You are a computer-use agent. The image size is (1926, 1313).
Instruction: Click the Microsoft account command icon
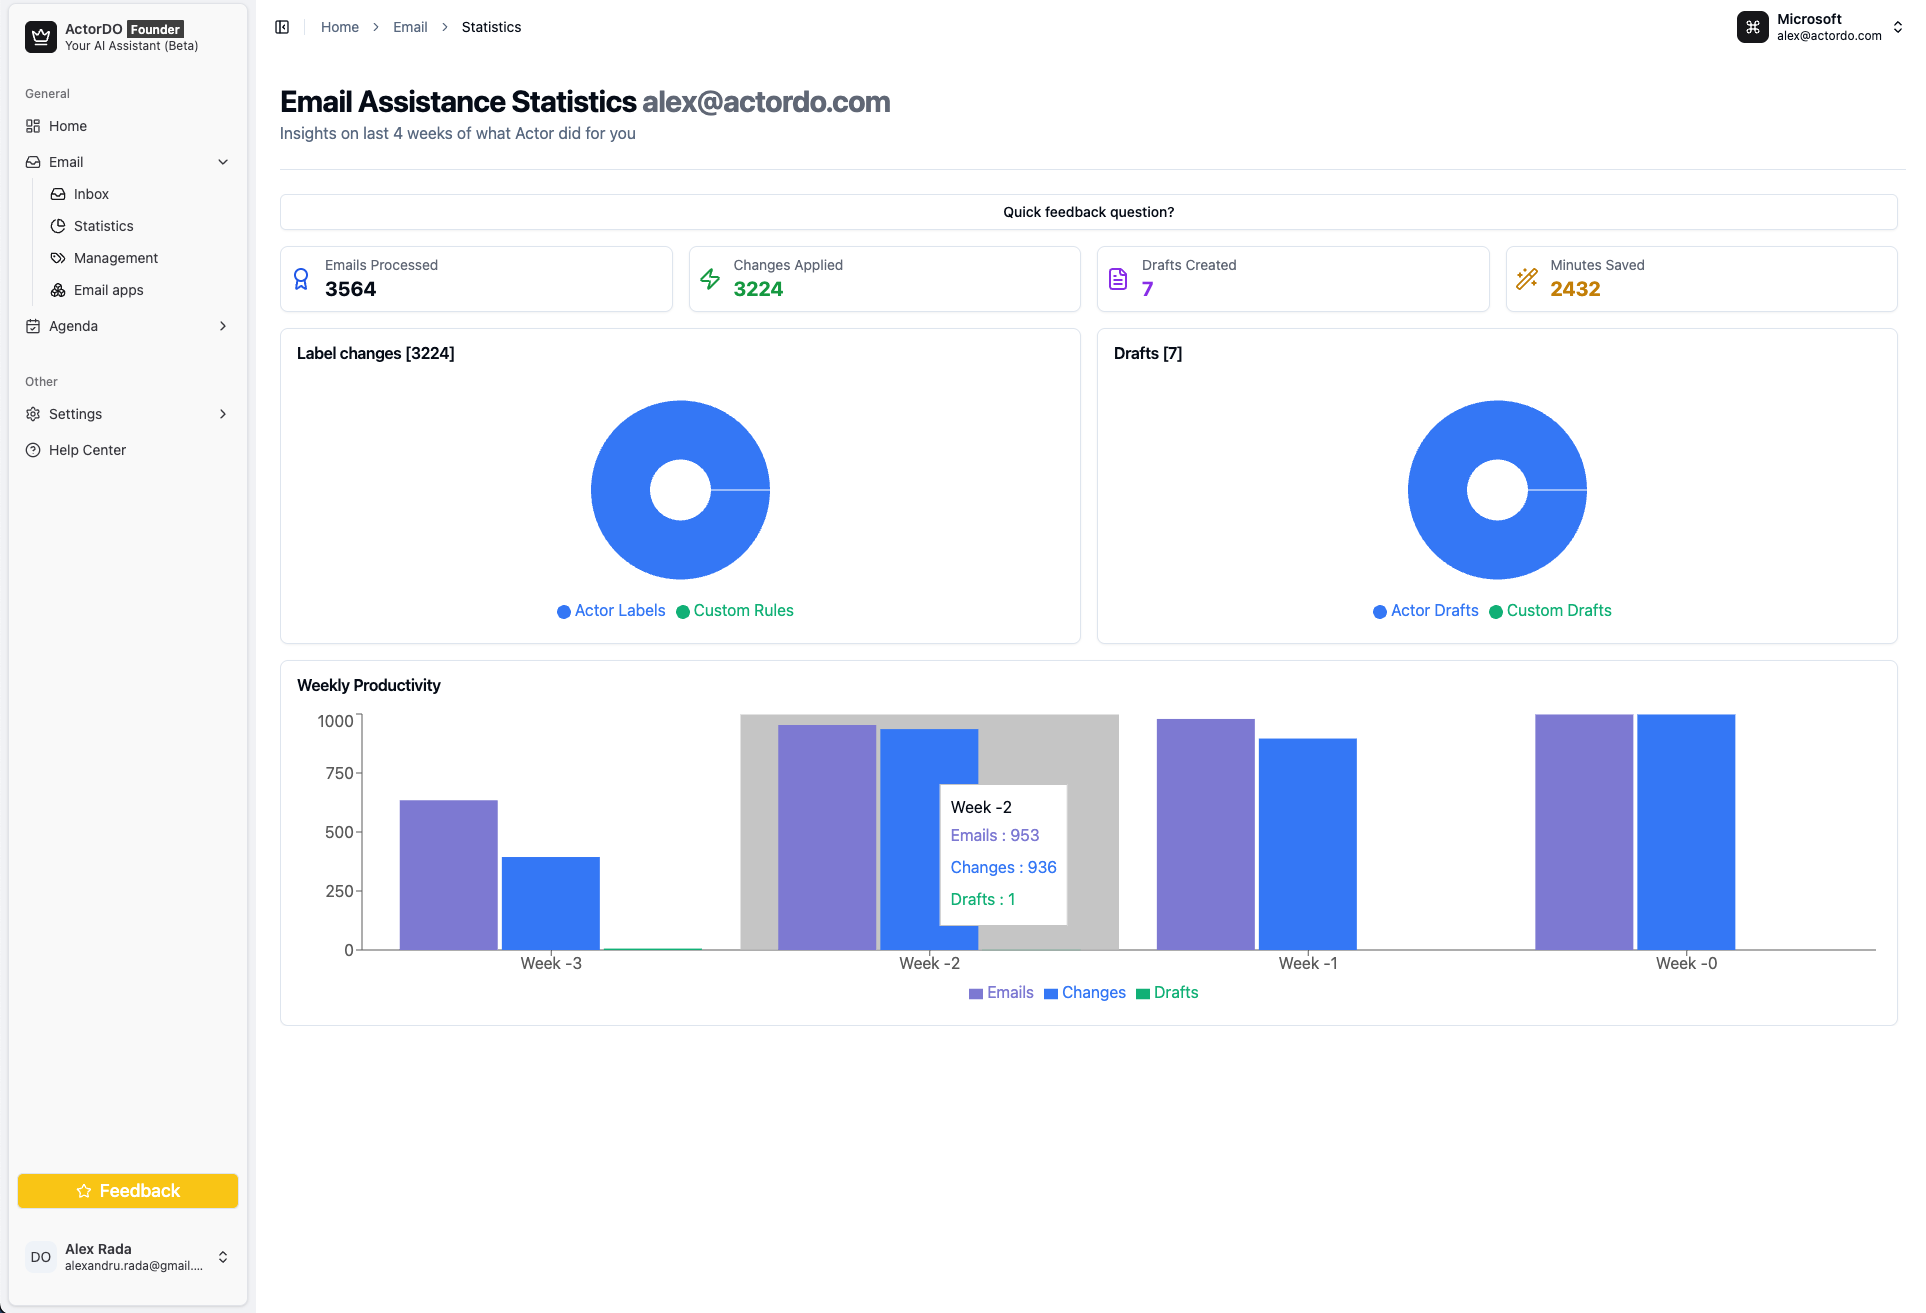tap(1753, 27)
